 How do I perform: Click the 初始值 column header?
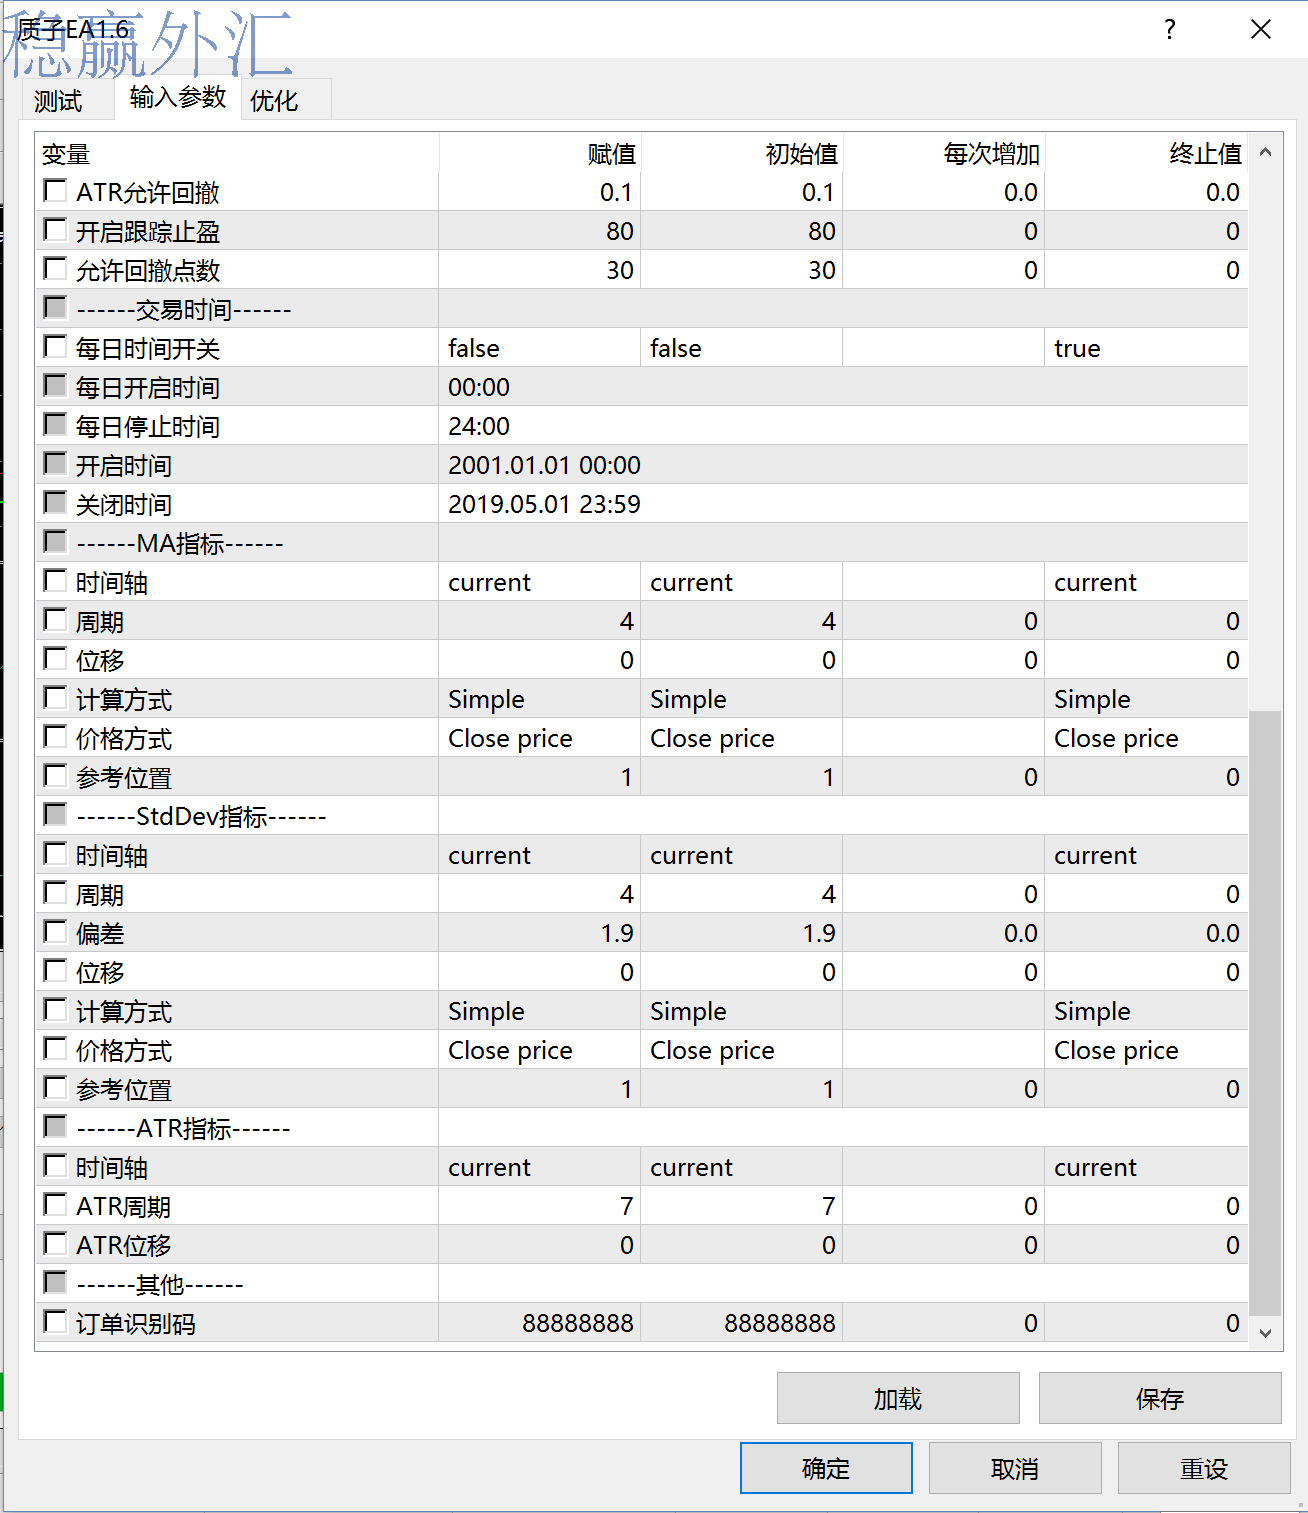(x=742, y=153)
